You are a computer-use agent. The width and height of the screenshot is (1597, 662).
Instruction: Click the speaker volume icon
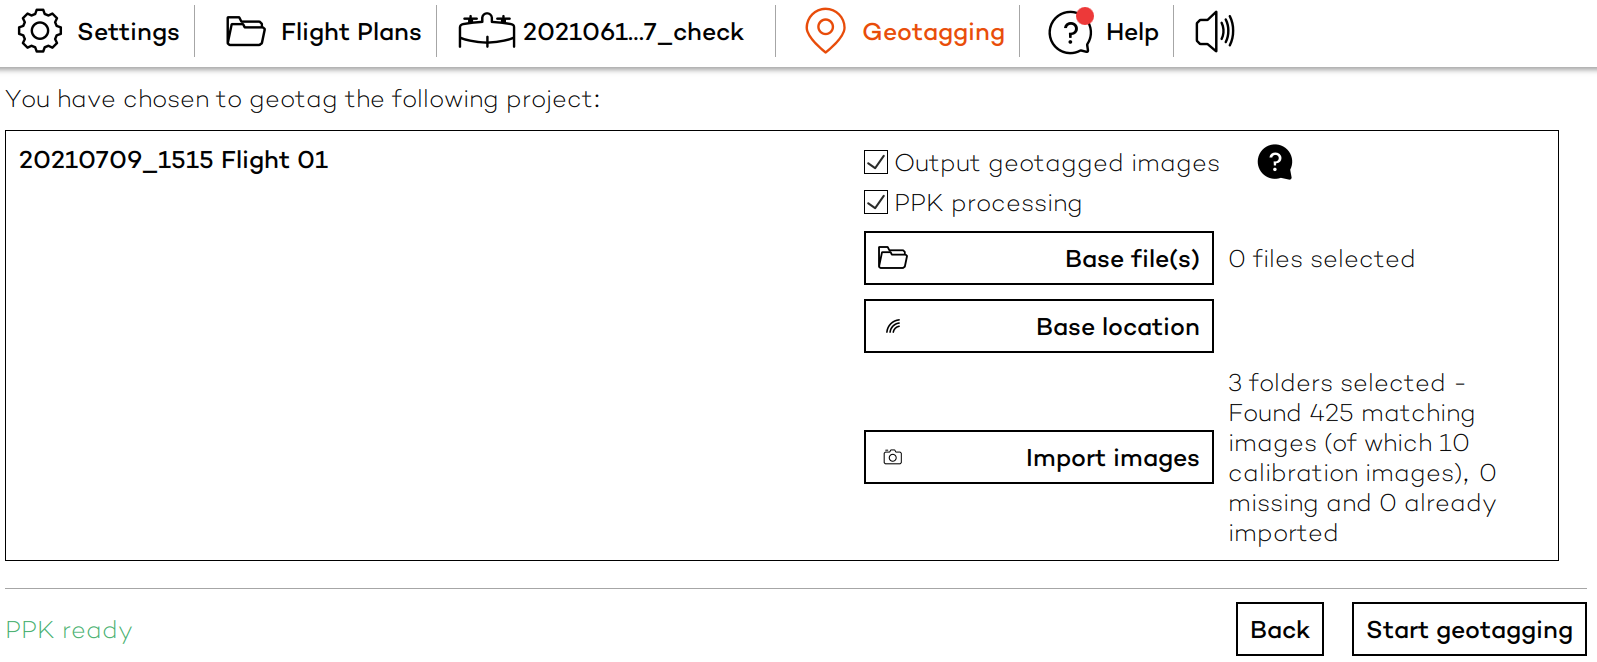[1213, 31]
